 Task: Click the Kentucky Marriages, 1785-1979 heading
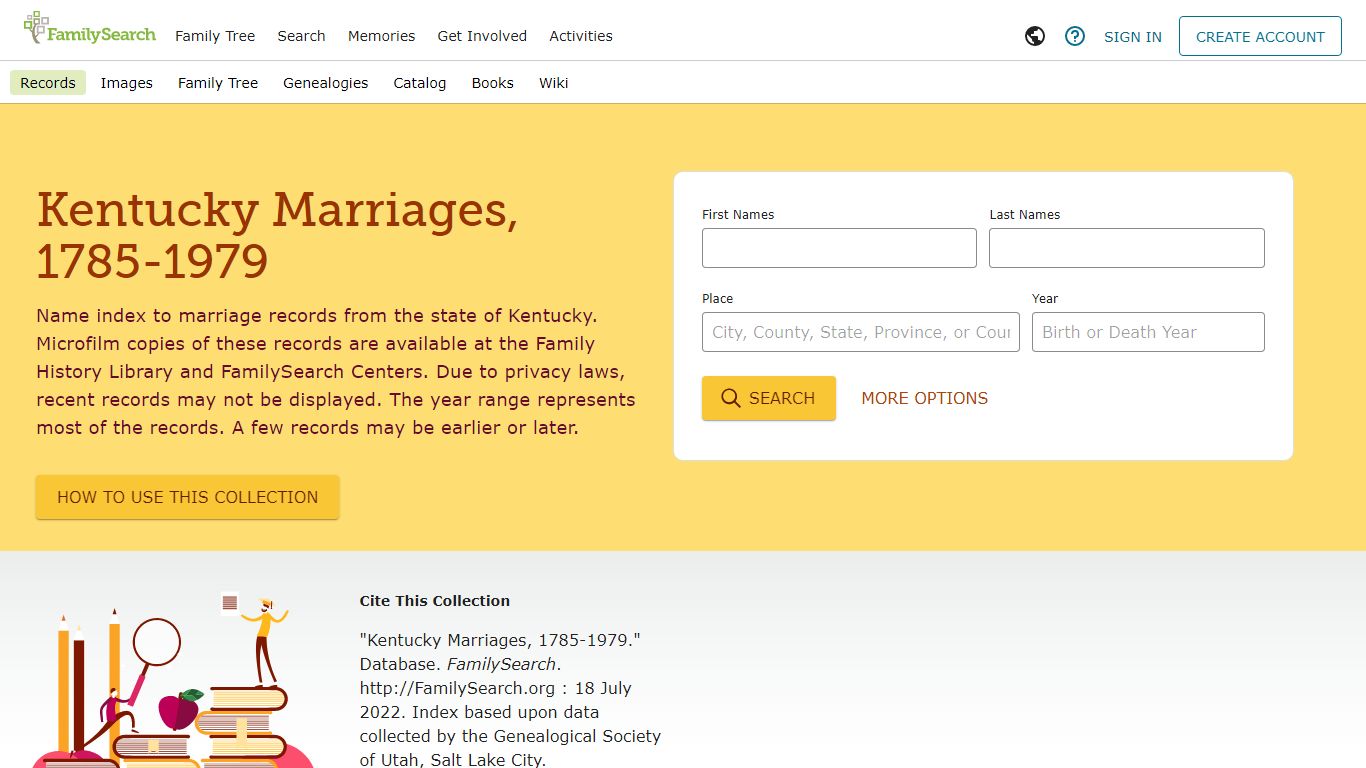[277, 235]
